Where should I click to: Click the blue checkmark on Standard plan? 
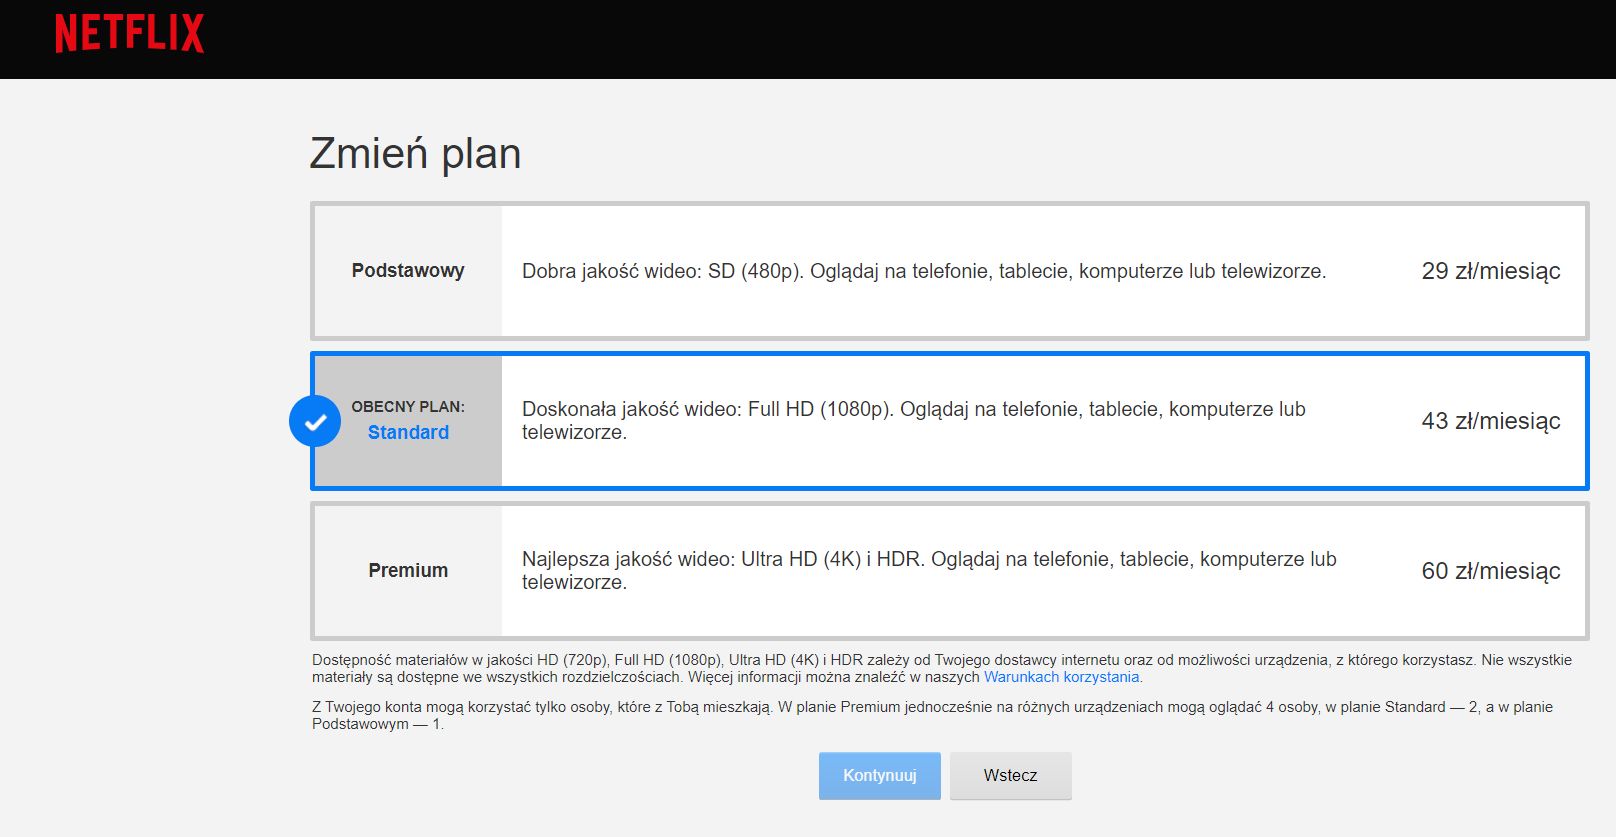[x=315, y=421]
